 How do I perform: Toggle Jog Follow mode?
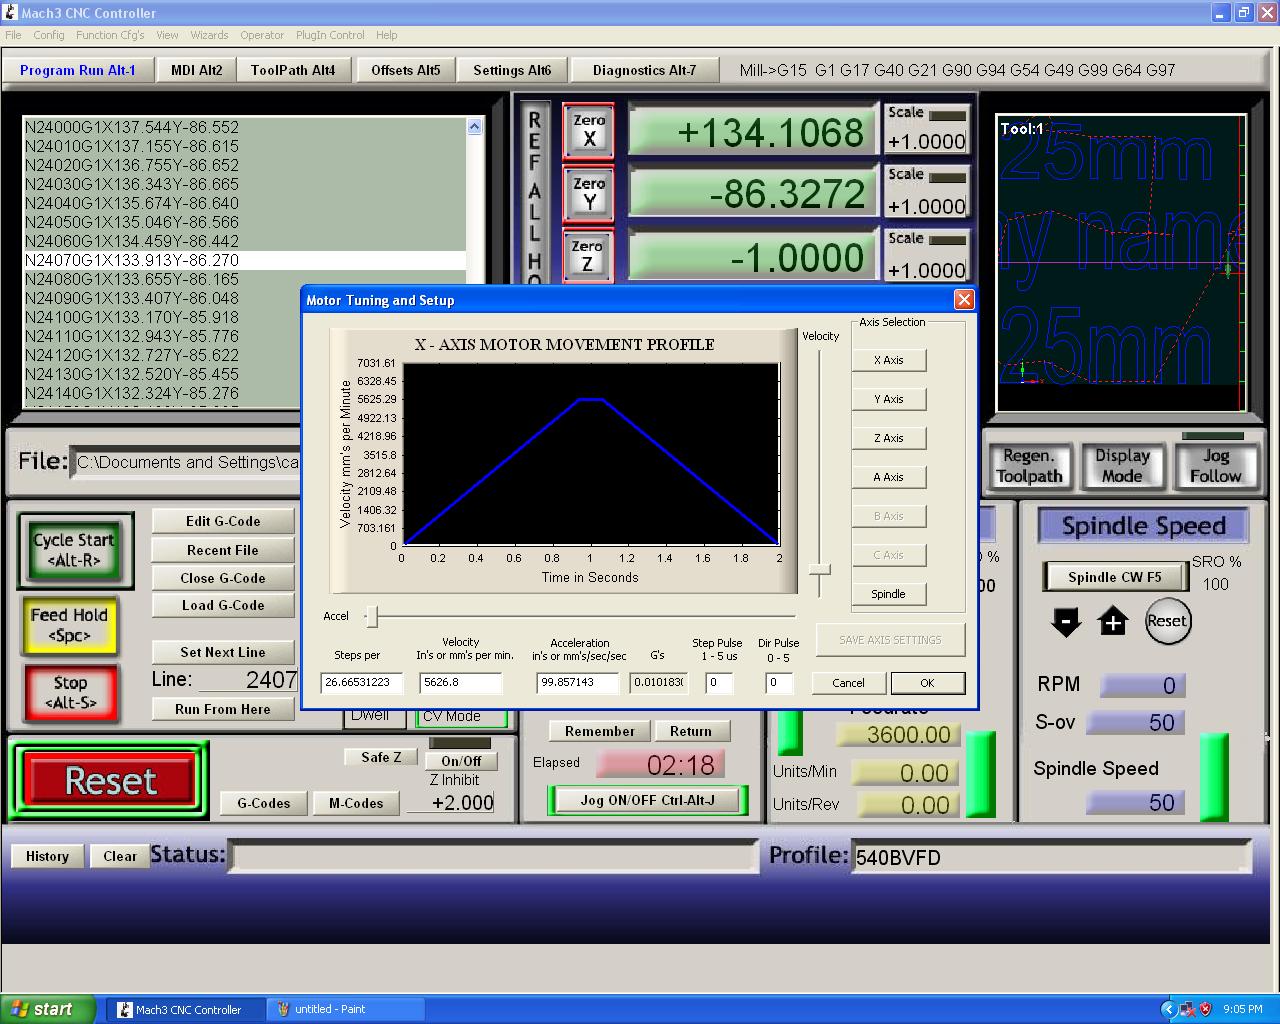(x=1214, y=466)
